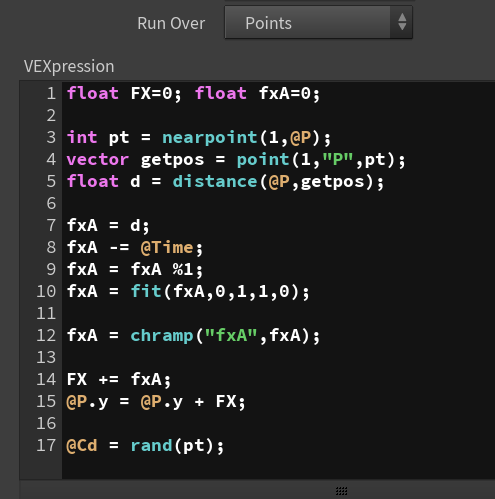Image resolution: width=495 pixels, height=499 pixels.
Task: Click the nearpoint function on line 3
Action: 210,137
